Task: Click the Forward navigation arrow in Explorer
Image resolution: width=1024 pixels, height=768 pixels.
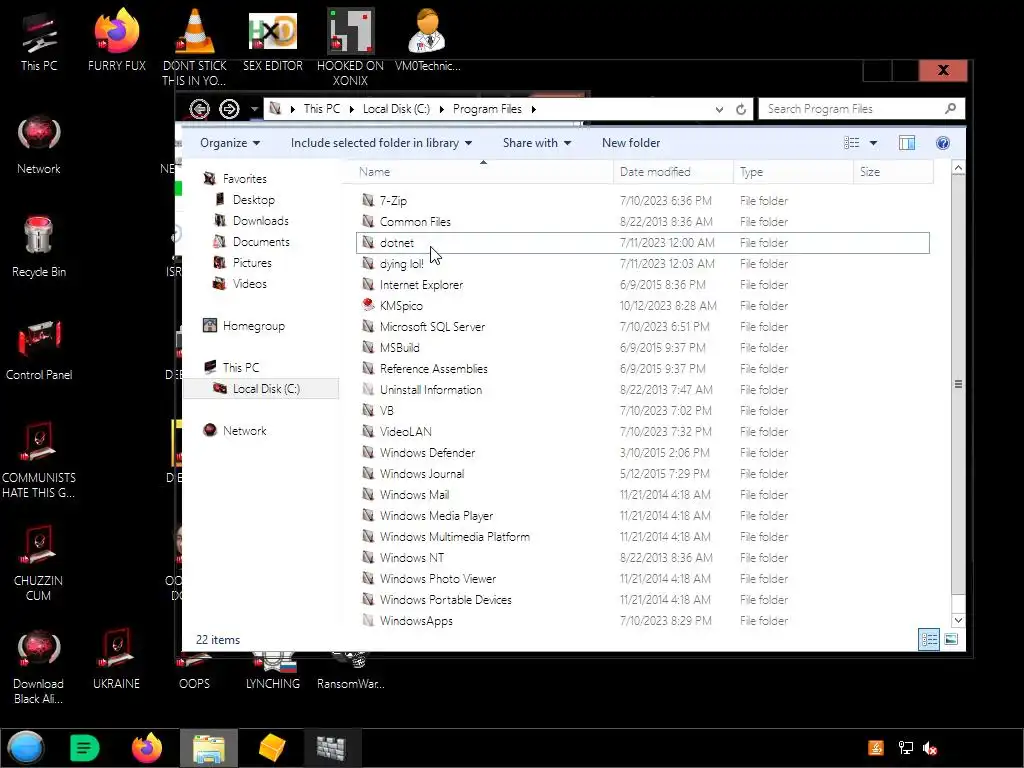Action: point(229,108)
